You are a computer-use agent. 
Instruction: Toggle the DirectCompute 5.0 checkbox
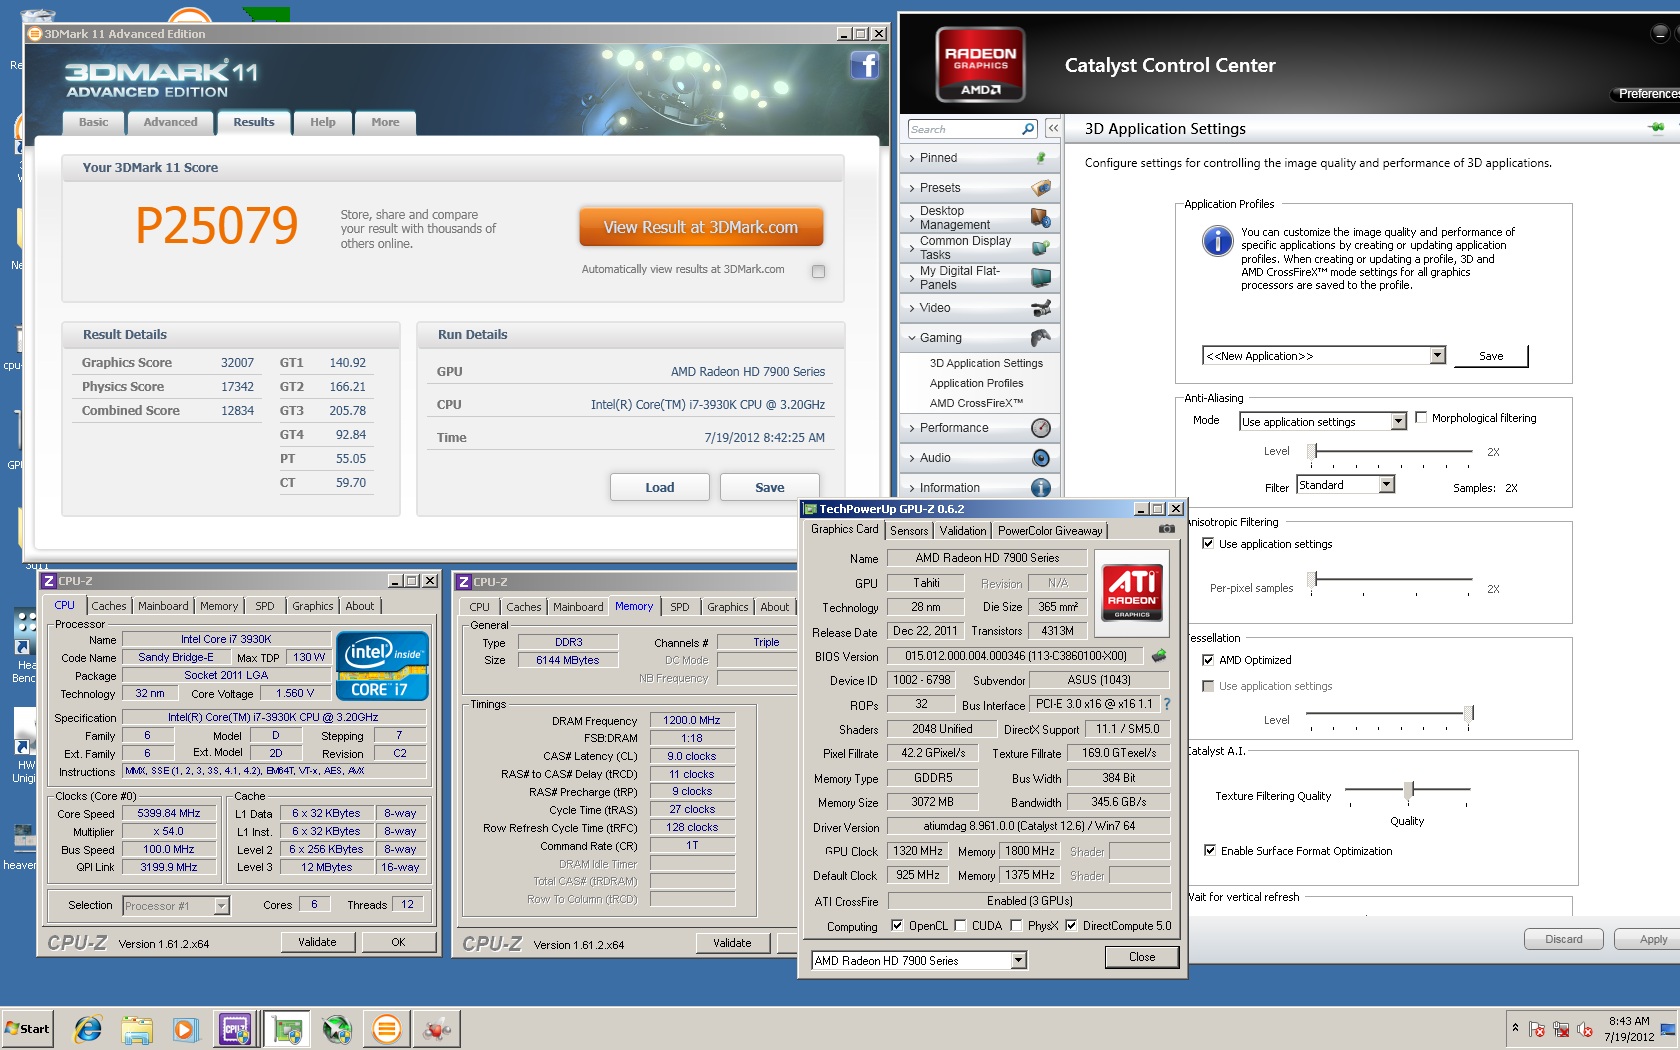(x=1071, y=926)
